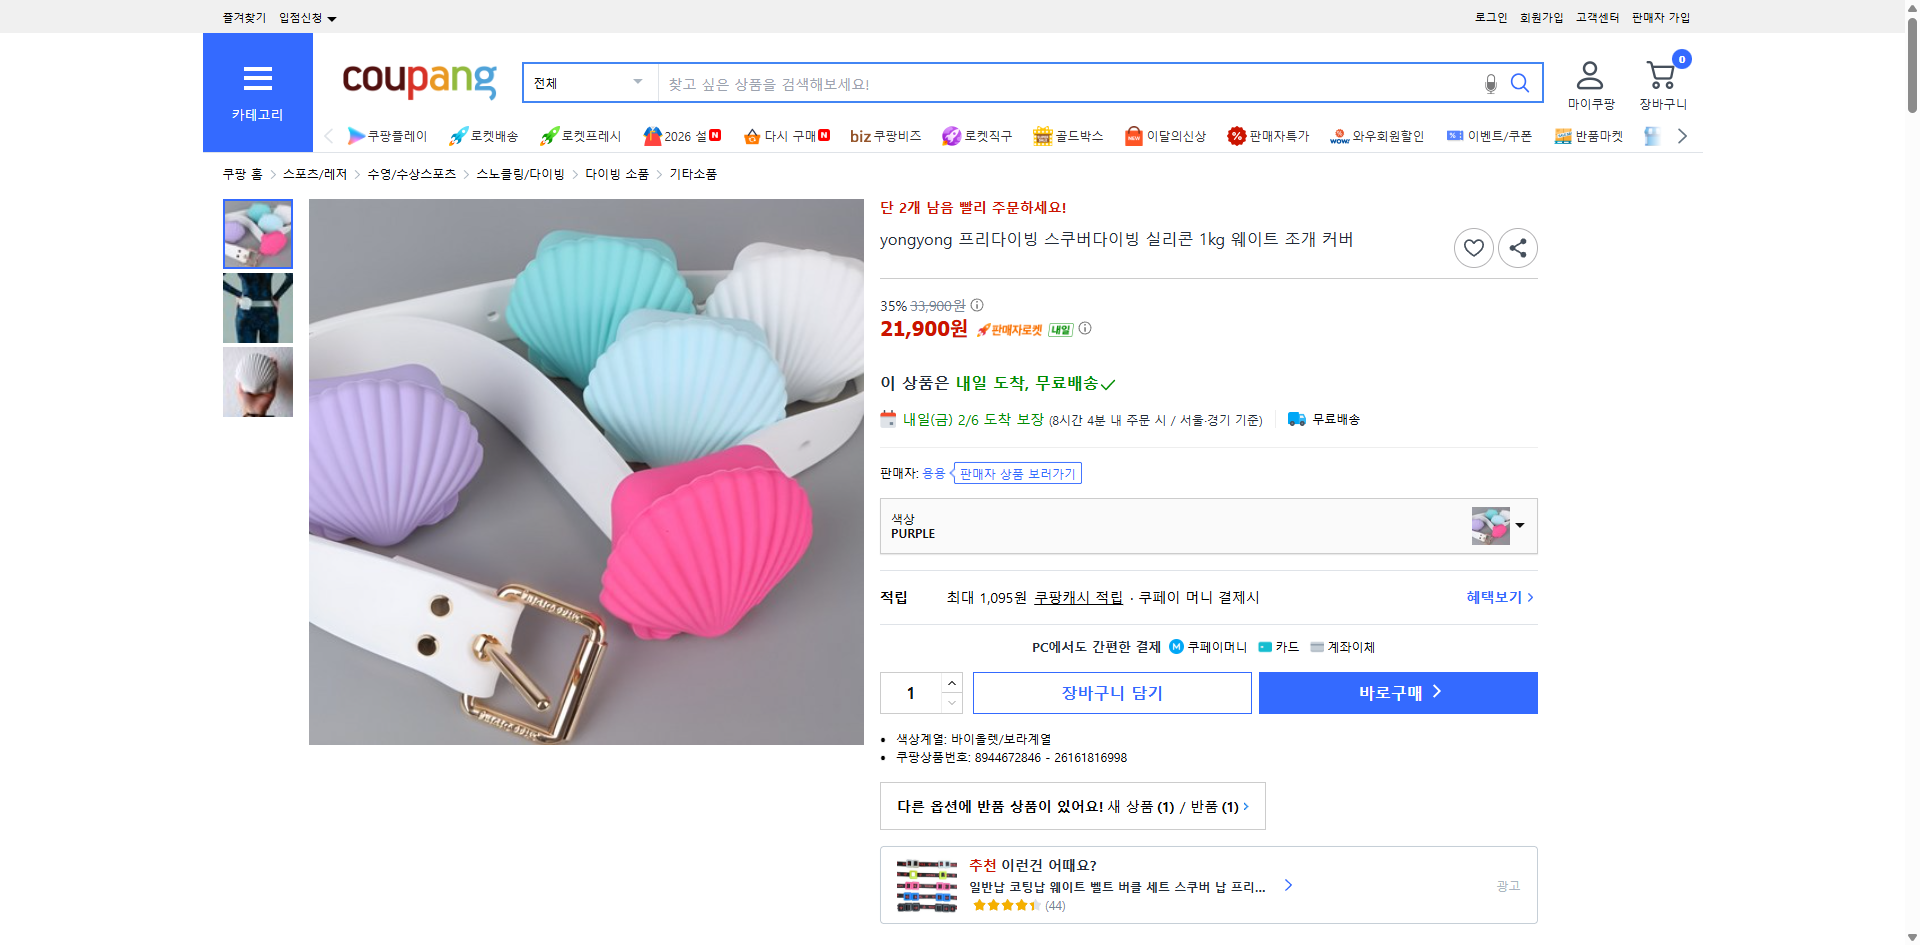Click the 로켓직구 globe icon
Viewport: 1920px width, 945px height.
[x=950, y=135]
